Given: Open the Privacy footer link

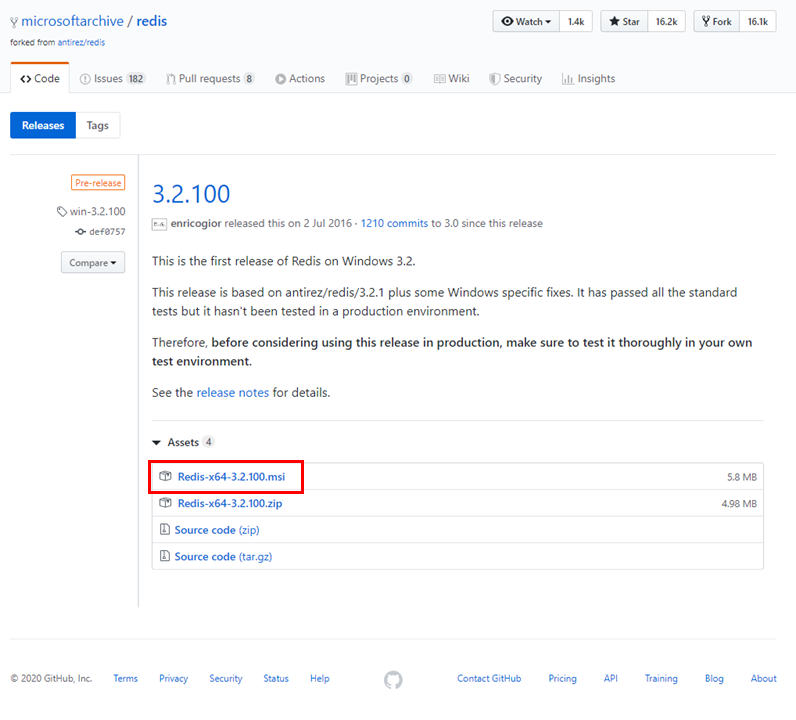Looking at the screenshot, I should 174,678.
